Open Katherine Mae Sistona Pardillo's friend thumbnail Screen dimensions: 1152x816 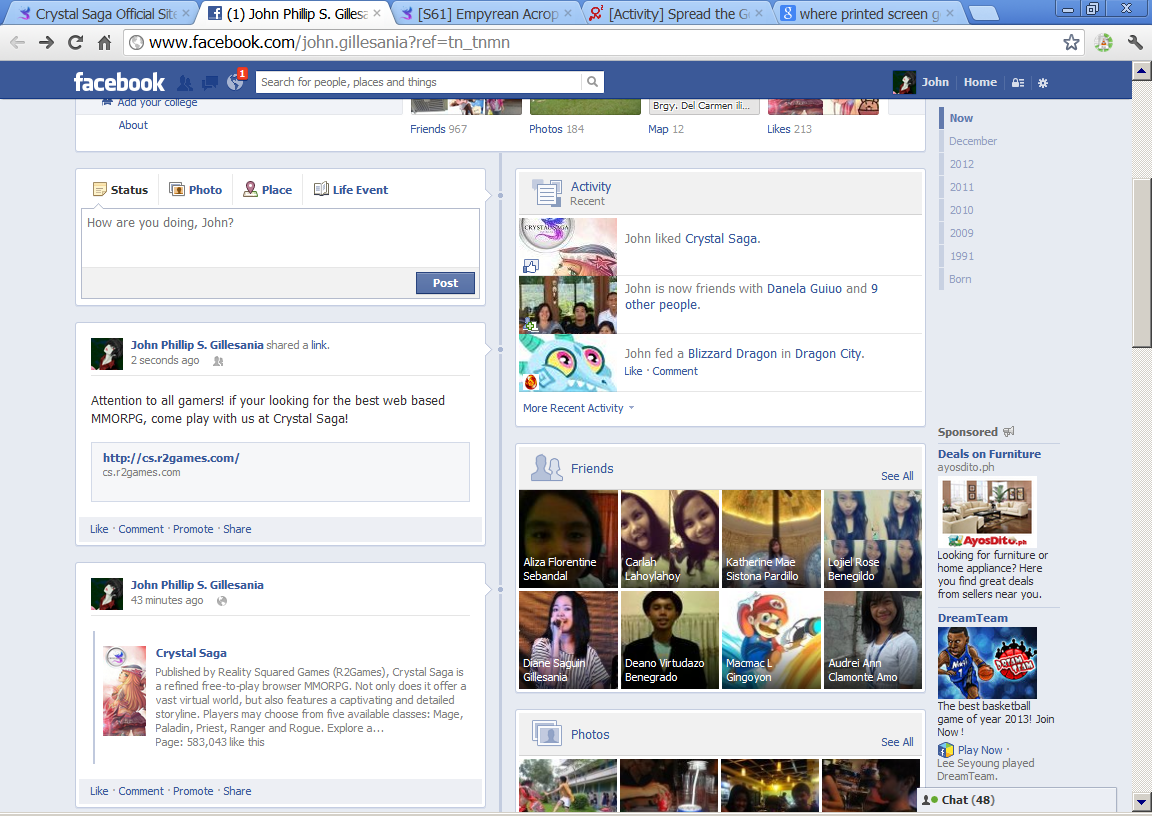click(x=771, y=538)
